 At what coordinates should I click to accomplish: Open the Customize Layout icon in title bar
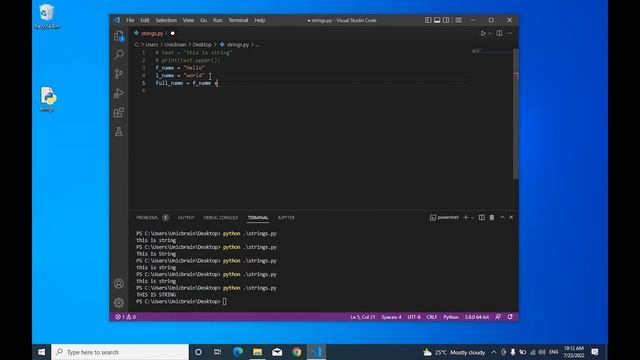459,20
